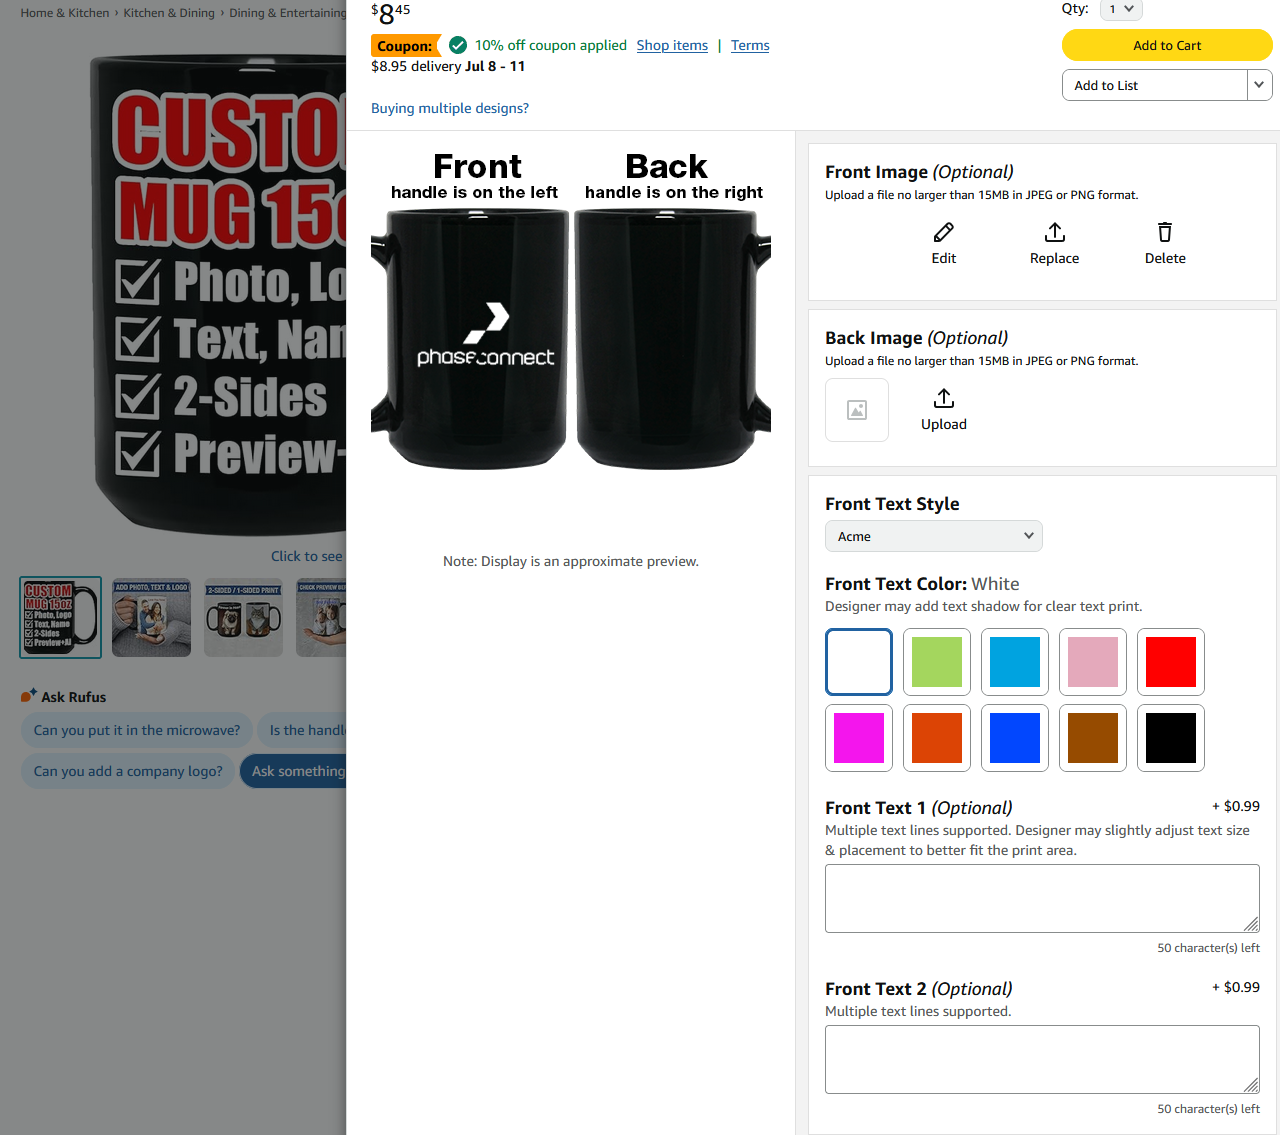
Task: Select the 2-Sided / 1-Sided Print thumbnail
Action: pyautogui.click(x=243, y=617)
